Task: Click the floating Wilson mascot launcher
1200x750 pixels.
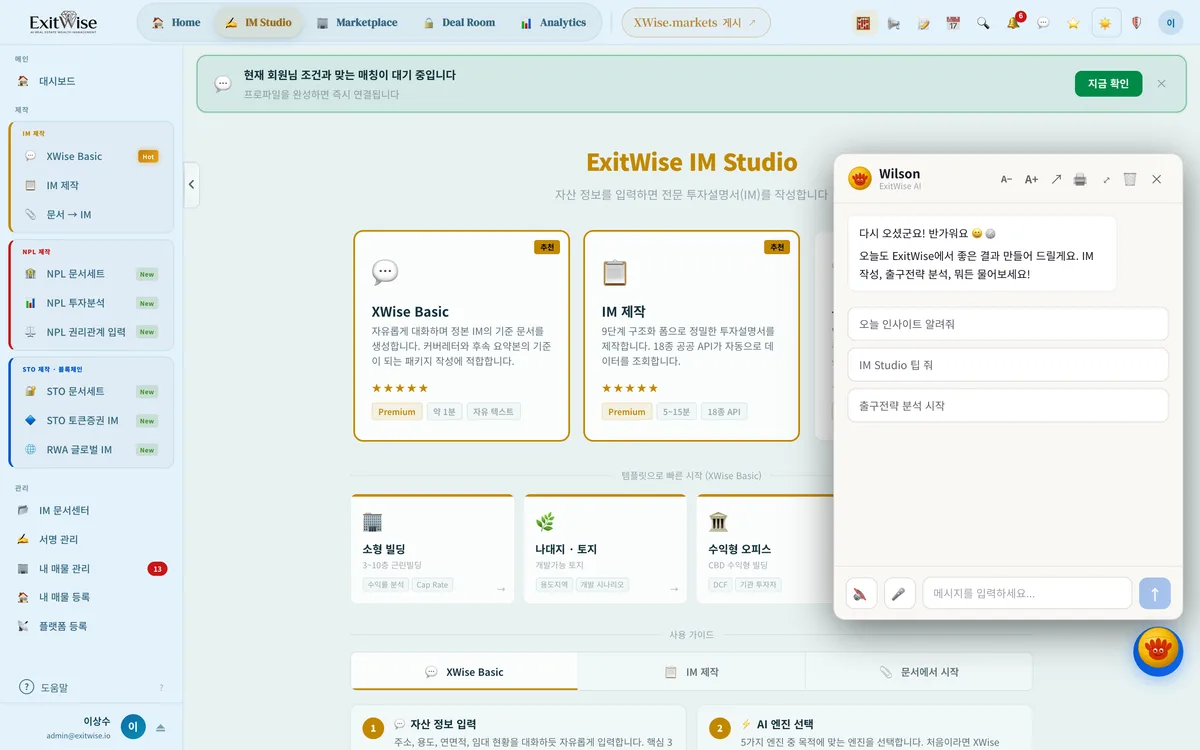Action: (1158, 651)
